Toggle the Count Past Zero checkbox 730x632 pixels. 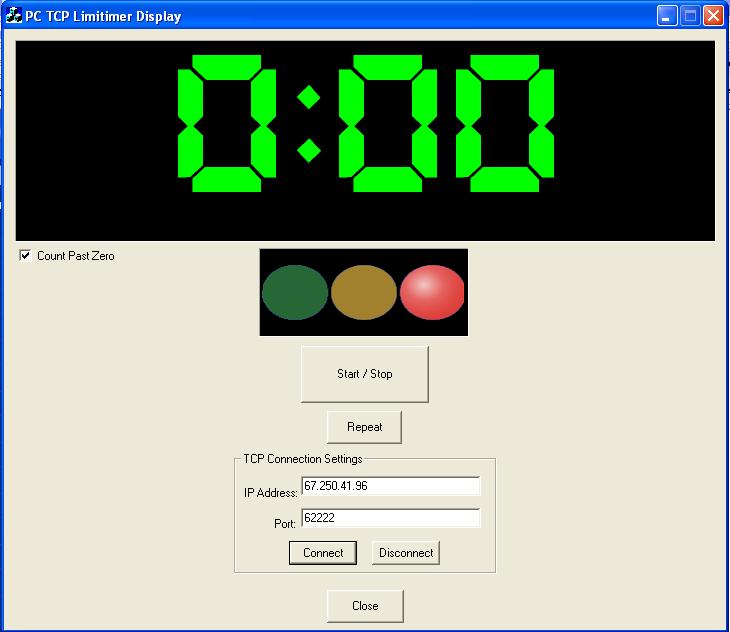point(26,256)
